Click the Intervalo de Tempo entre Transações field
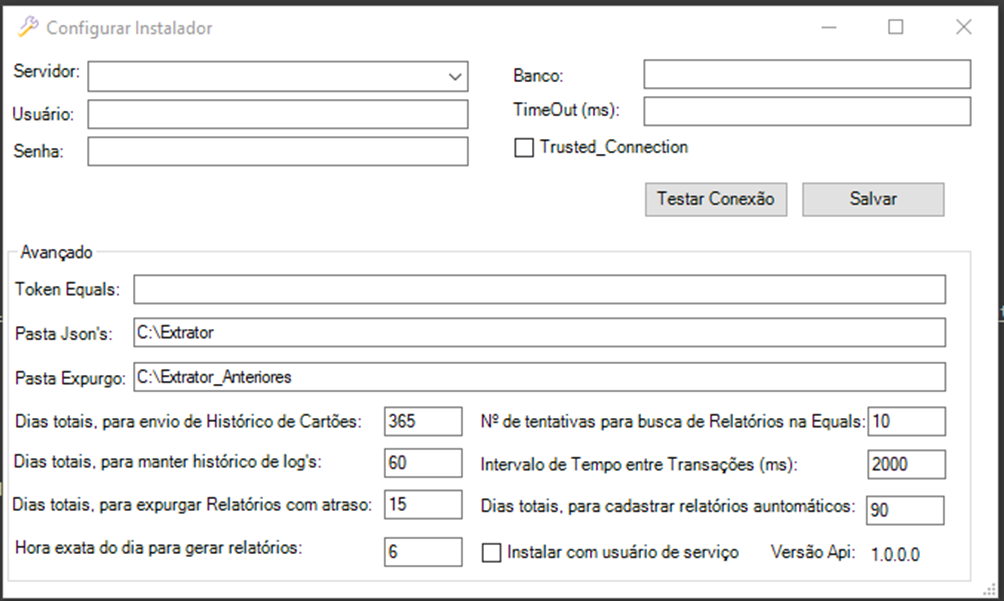Image resolution: width=1004 pixels, height=601 pixels. coord(906,464)
